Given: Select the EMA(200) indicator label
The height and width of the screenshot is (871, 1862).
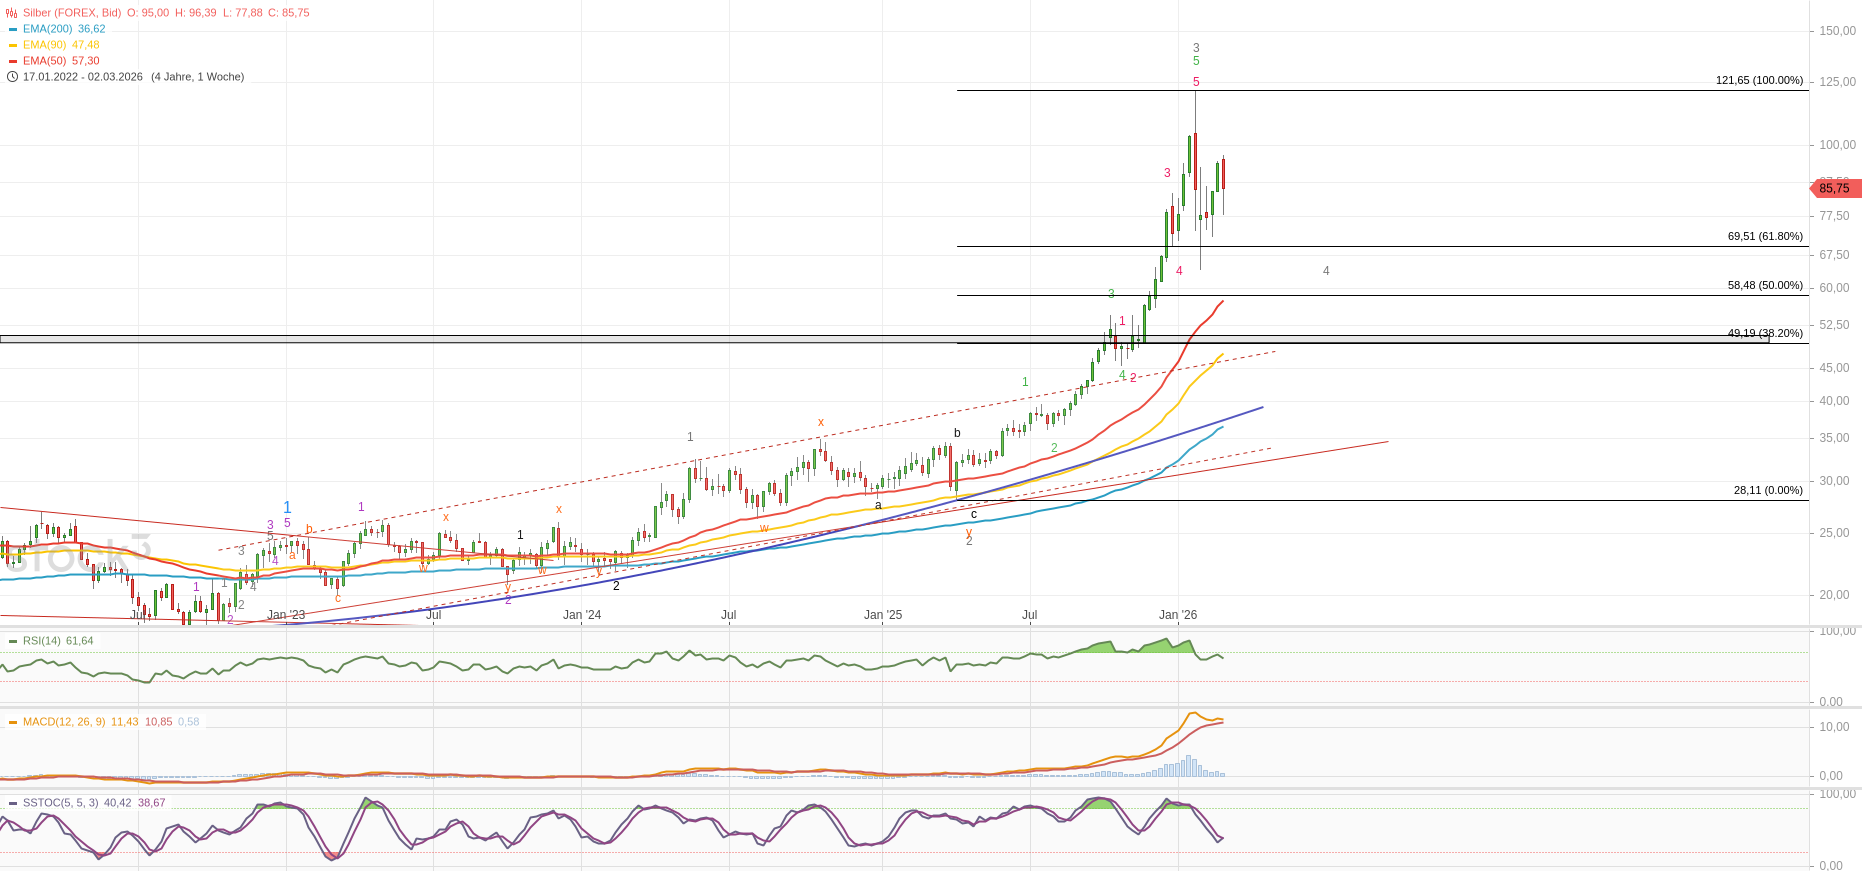Looking at the screenshot, I should pyautogui.click(x=47, y=29).
